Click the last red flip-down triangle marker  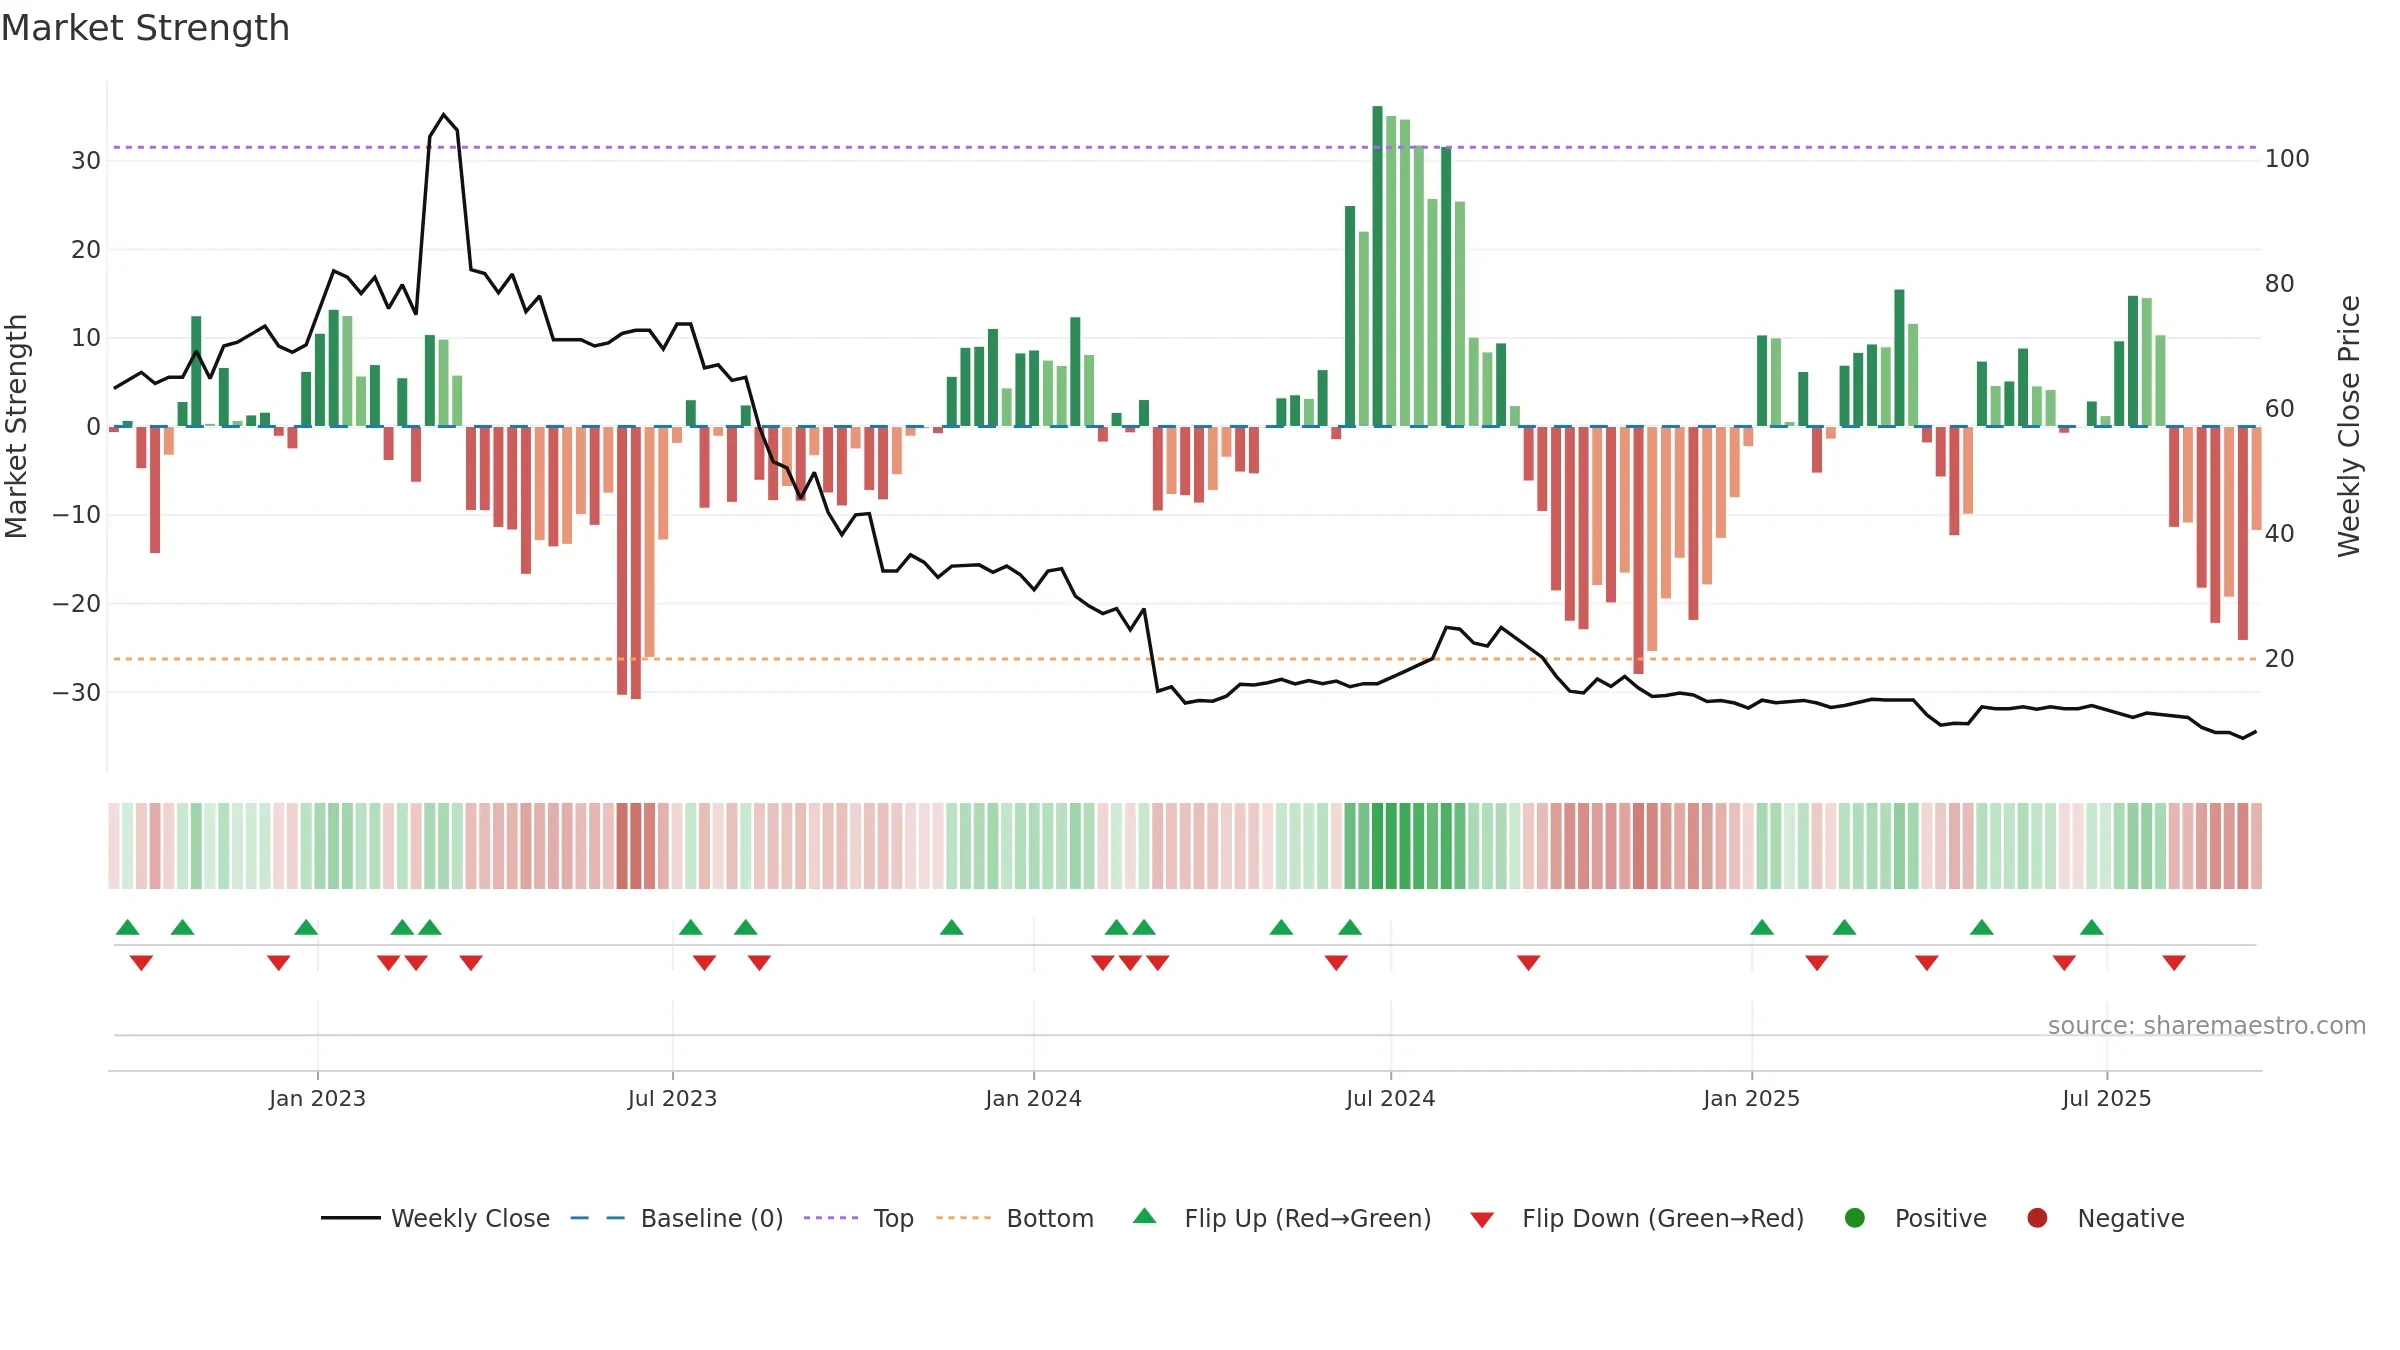(2173, 962)
